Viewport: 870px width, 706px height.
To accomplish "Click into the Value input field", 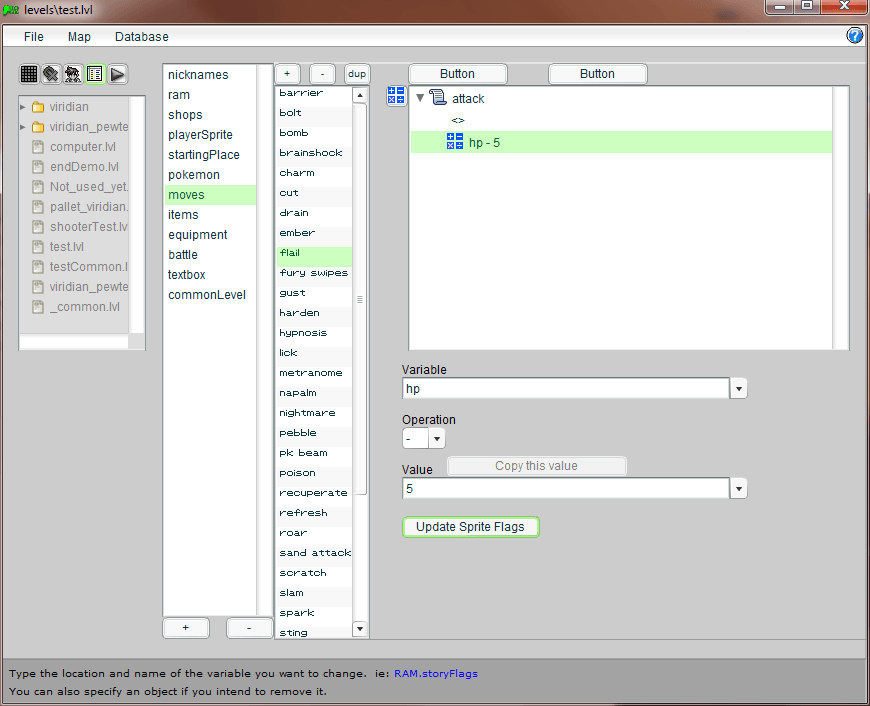I will pos(565,489).
